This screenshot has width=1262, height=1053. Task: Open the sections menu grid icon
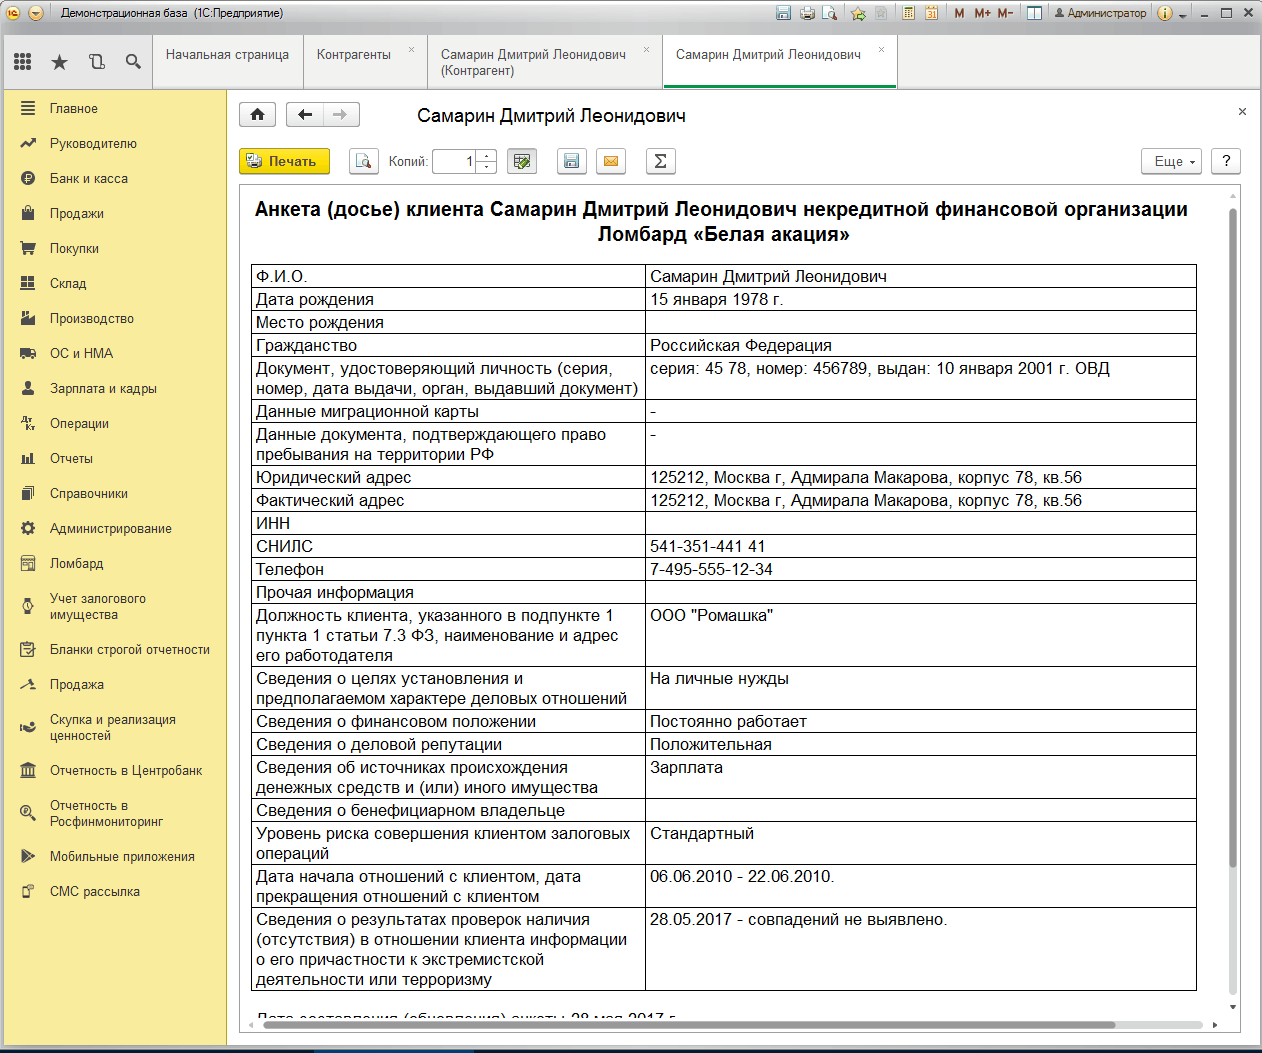point(23,62)
